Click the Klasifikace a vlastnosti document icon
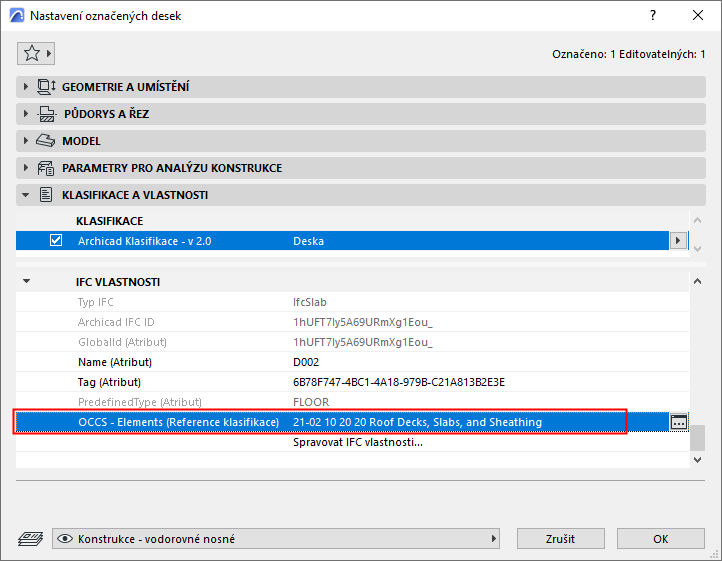 (x=46, y=195)
